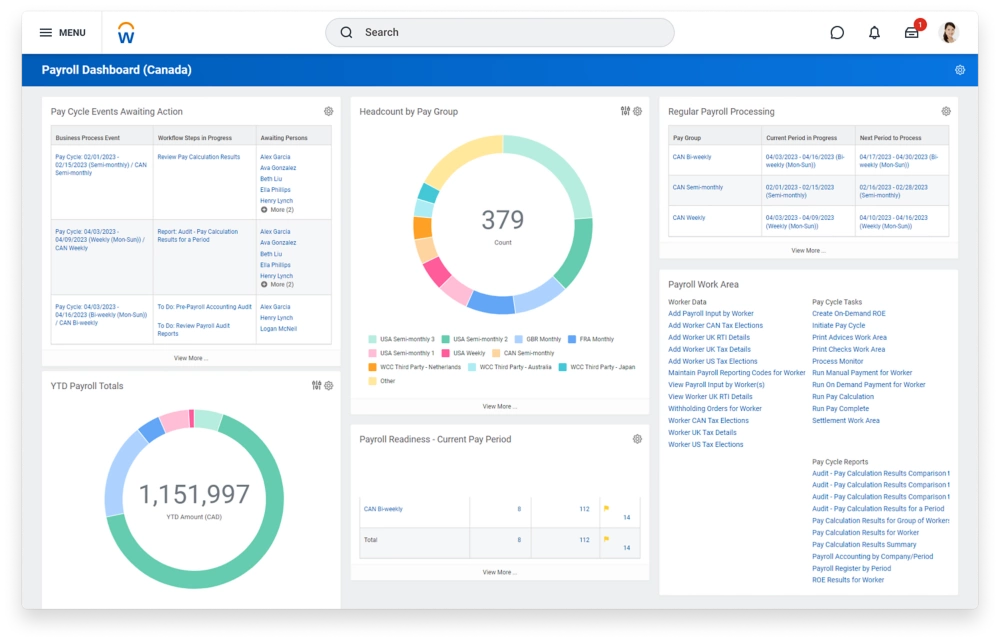The height and width of the screenshot is (642, 1000).
Task: Open Add Payroll Input by Worker link
Action: click(x=711, y=314)
